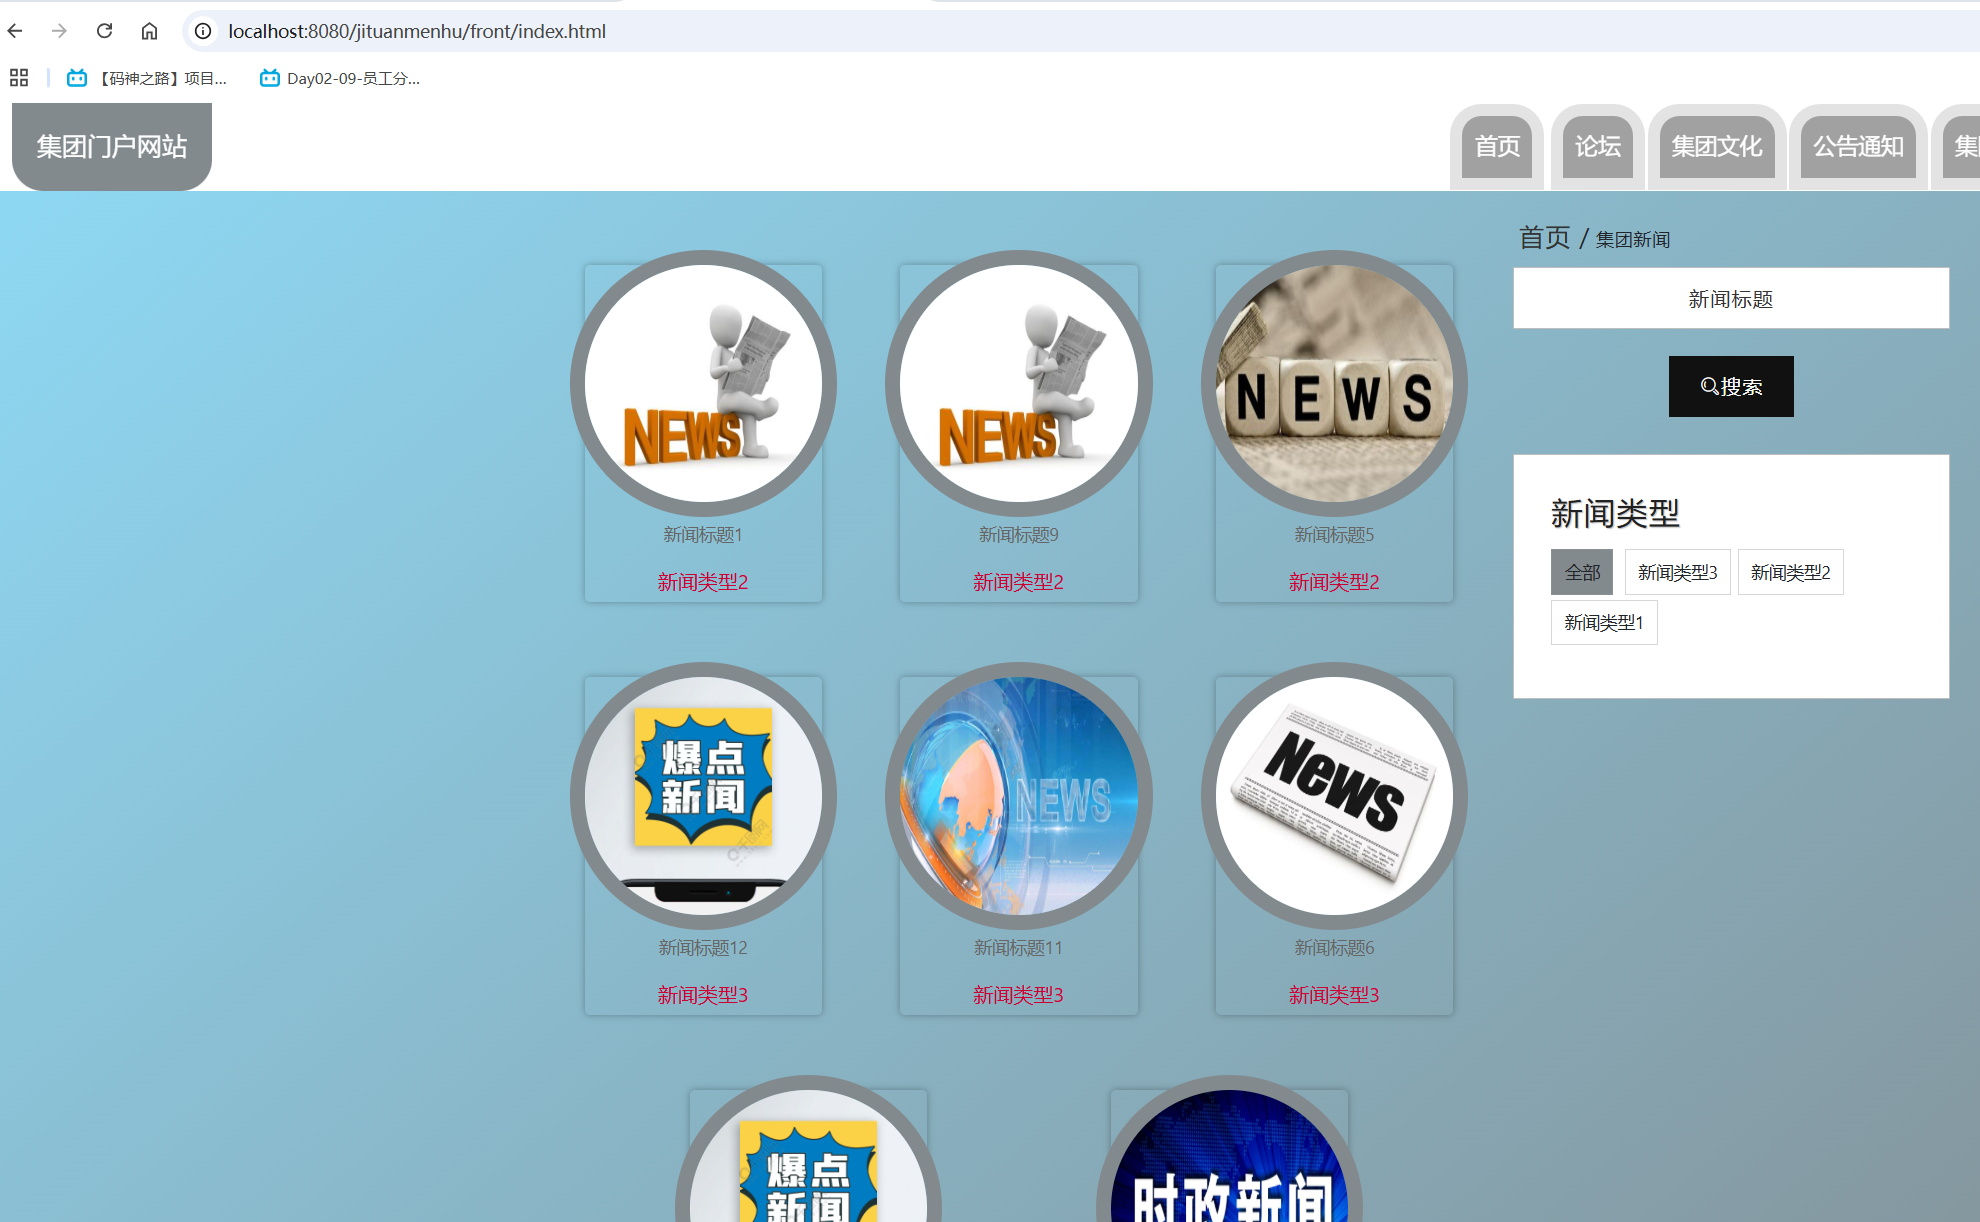Click 新闻类型2 label under 新闻标题1
Image resolution: width=1980 pixels, height=1222 pixels.
[x=703, y=582]
